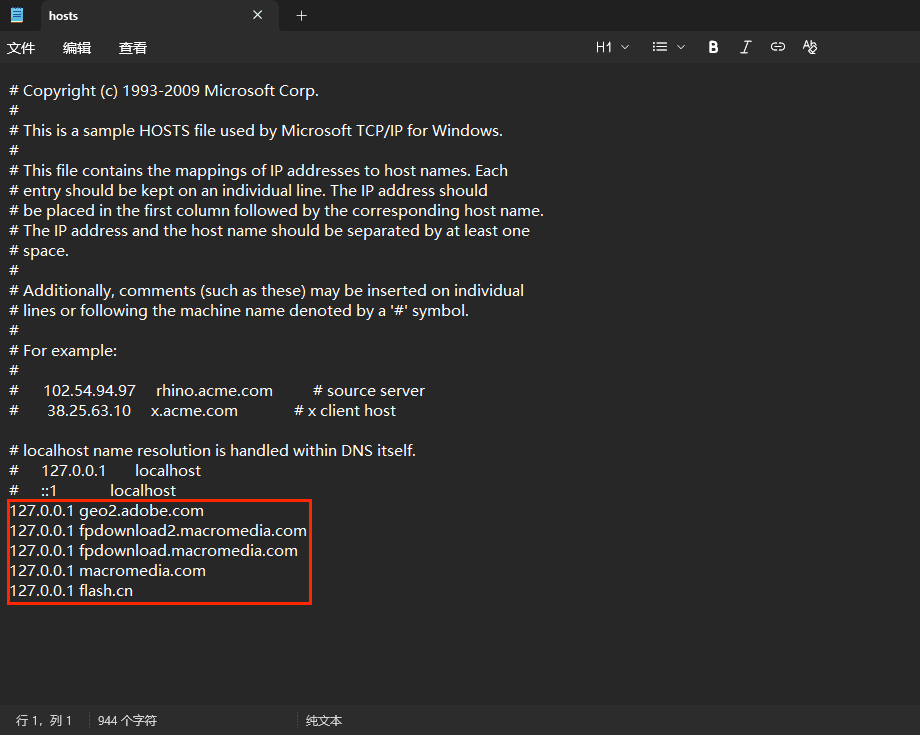Screen dimensions: 920x735
Task: Insert a link with the link icon
Action: (x=777, y=47)
